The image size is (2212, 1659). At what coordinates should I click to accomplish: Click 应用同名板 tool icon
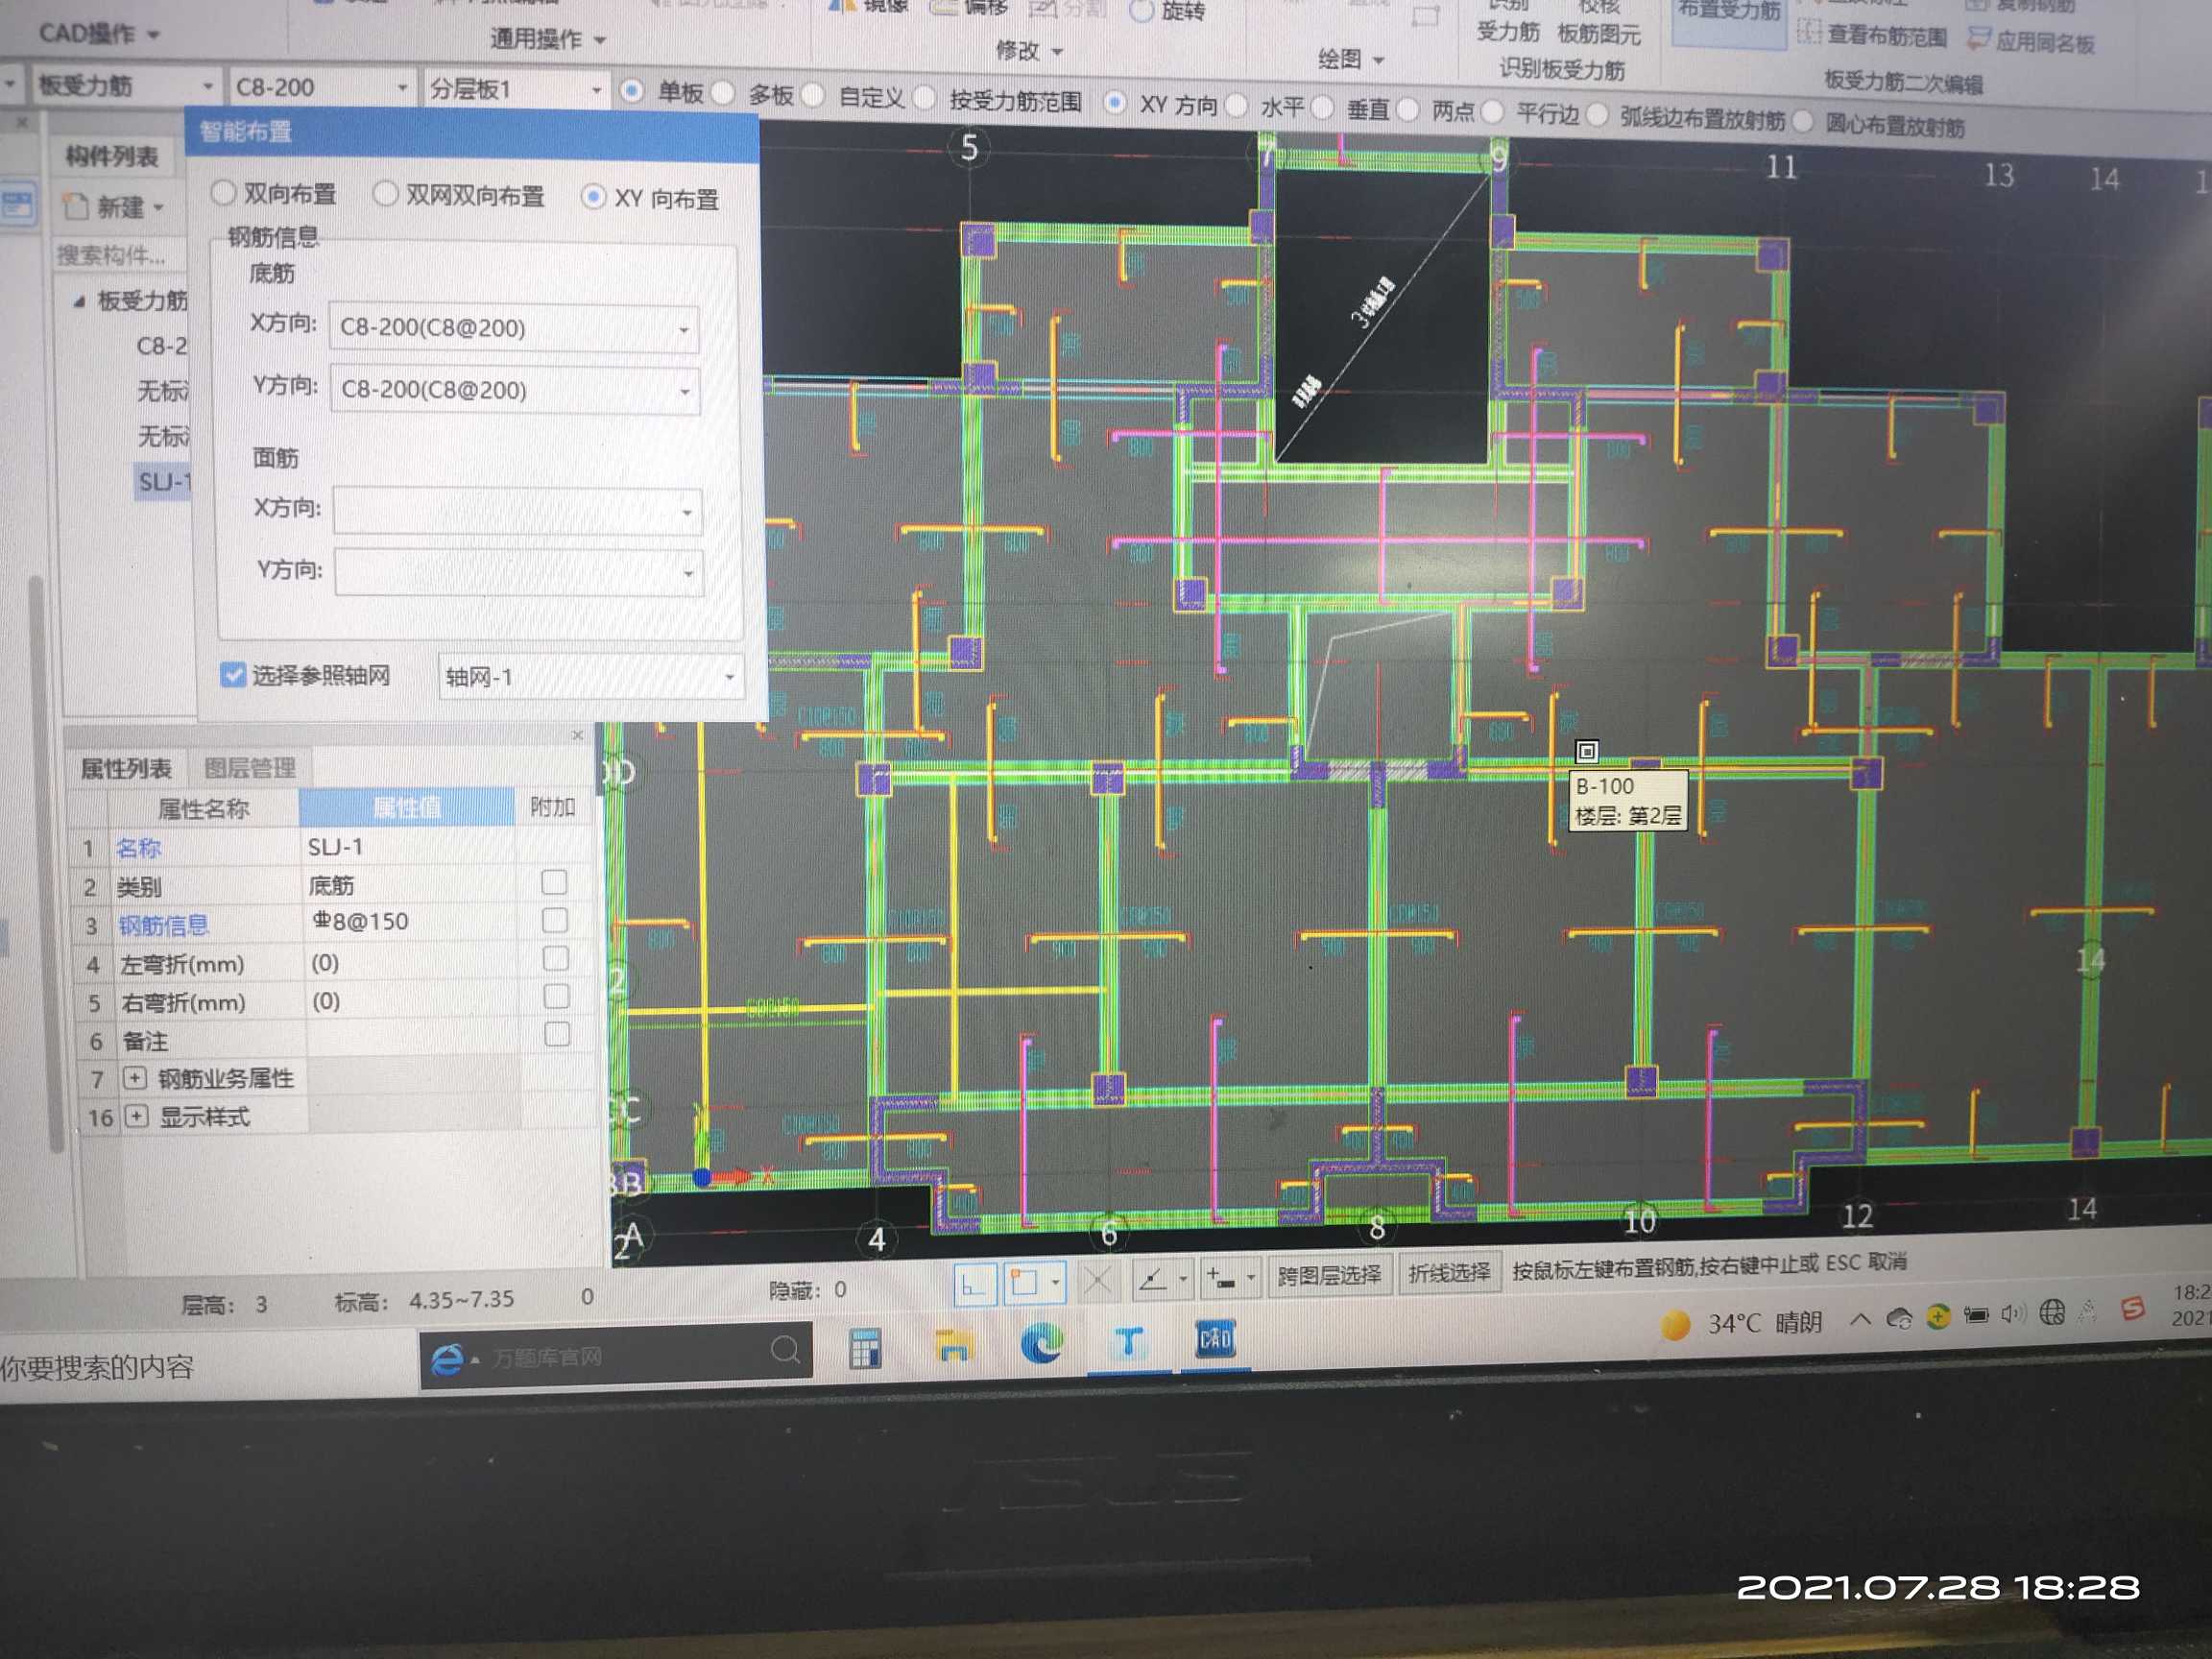pyautogui.click(x=1977, y=38)
